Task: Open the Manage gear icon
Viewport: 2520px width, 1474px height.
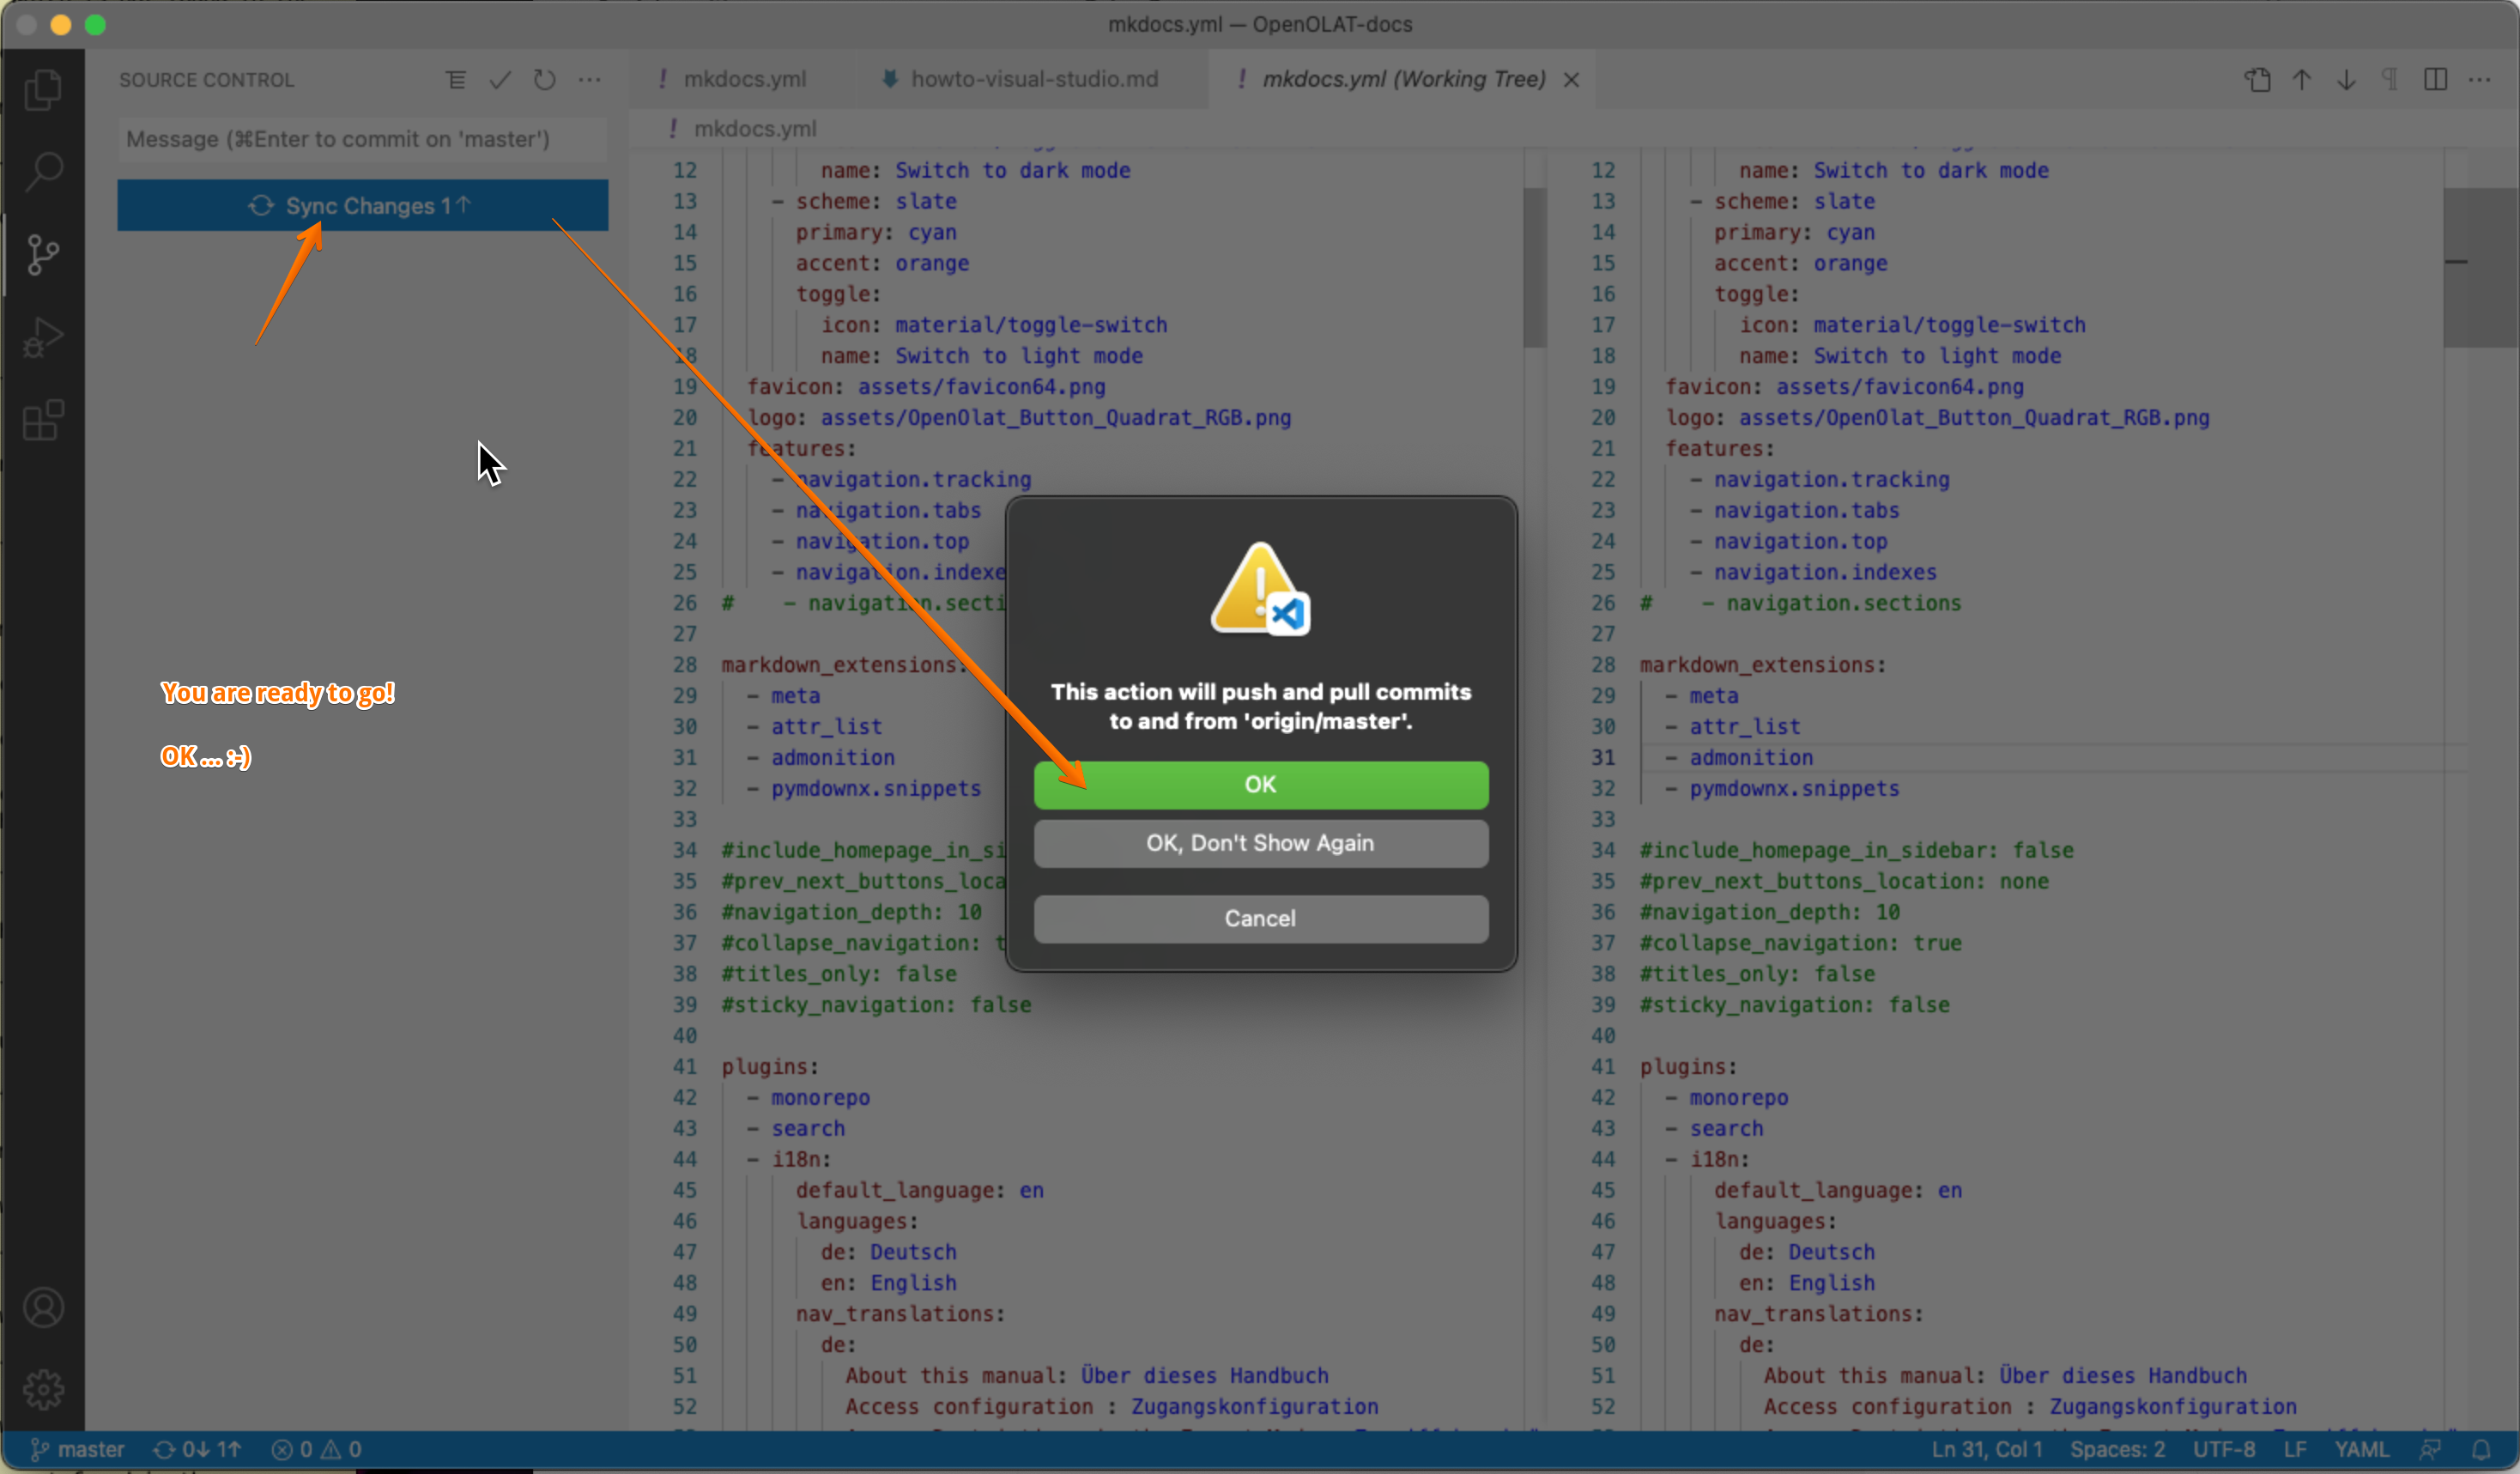Action: (43, 1390)
